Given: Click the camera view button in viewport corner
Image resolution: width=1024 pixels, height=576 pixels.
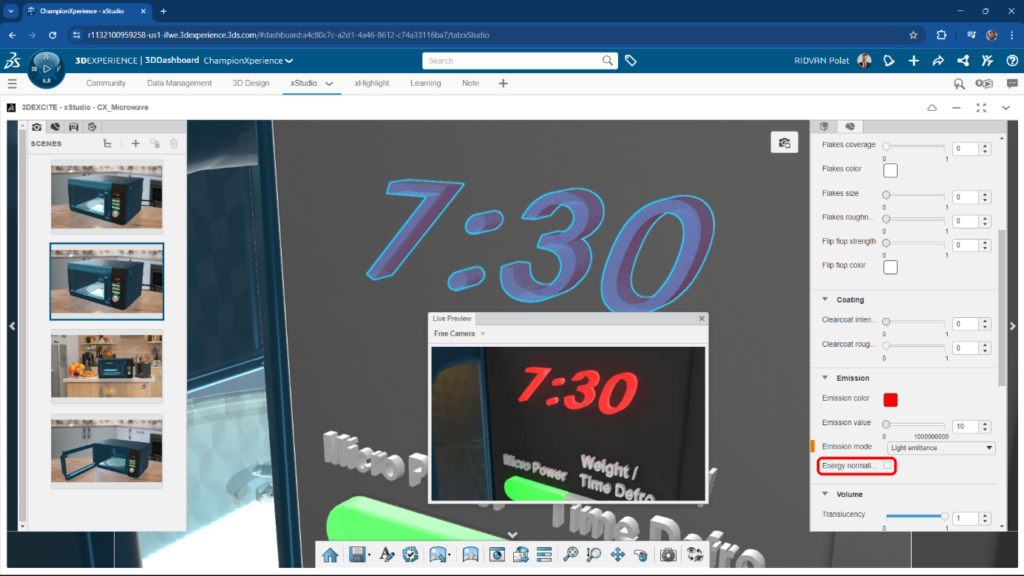Looking at the screenshot, I should click(x=784, y=143).
